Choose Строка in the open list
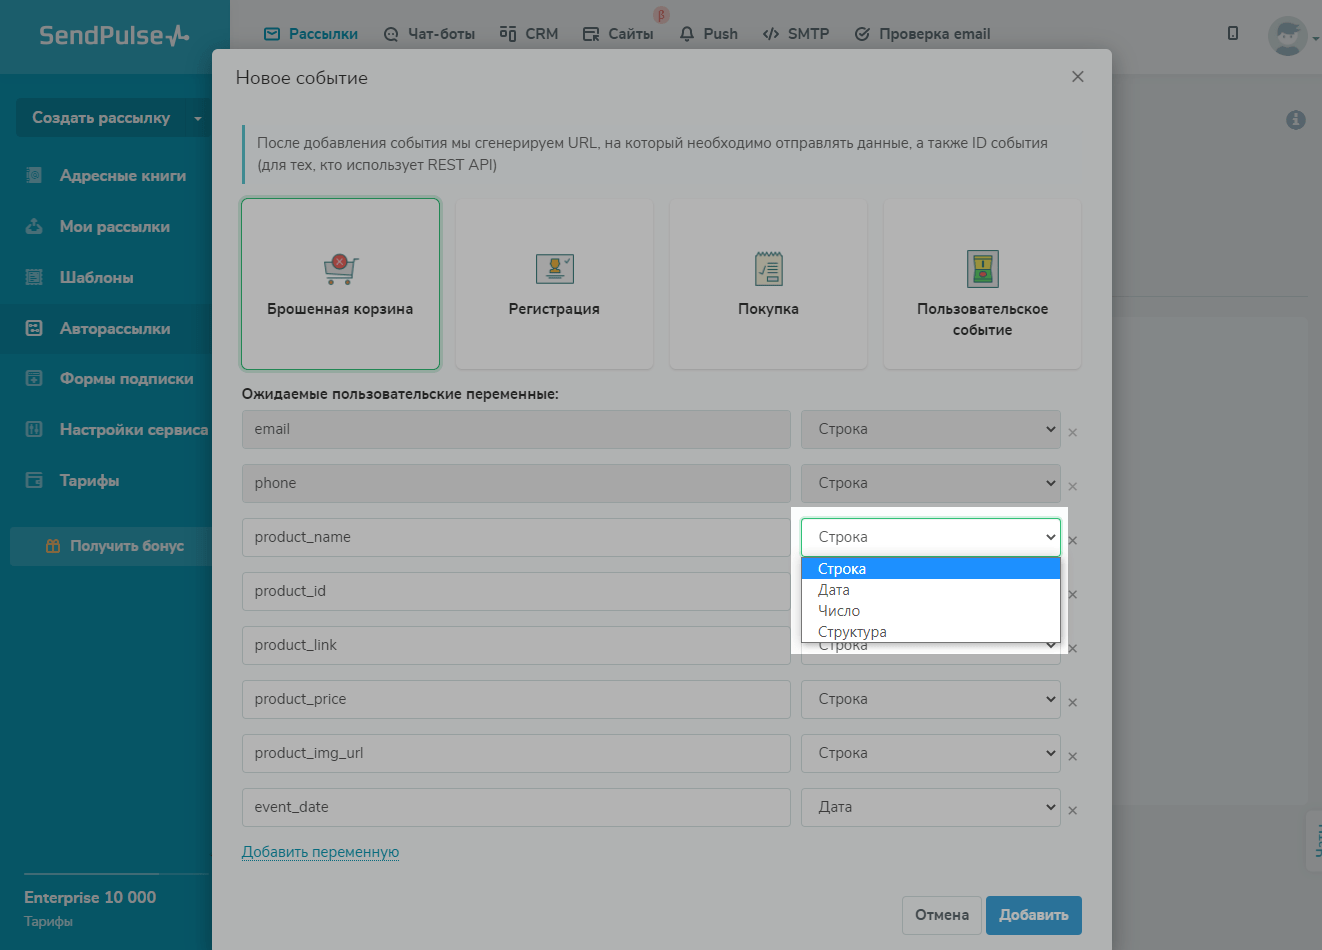Viewport: 1322px width, 950px height. pyautogui.click(x=931, y=569)
